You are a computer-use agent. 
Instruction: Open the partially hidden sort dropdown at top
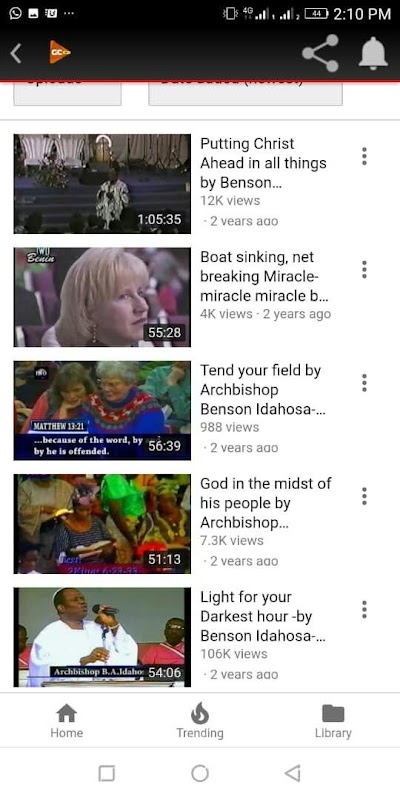[x=245, y=93]
